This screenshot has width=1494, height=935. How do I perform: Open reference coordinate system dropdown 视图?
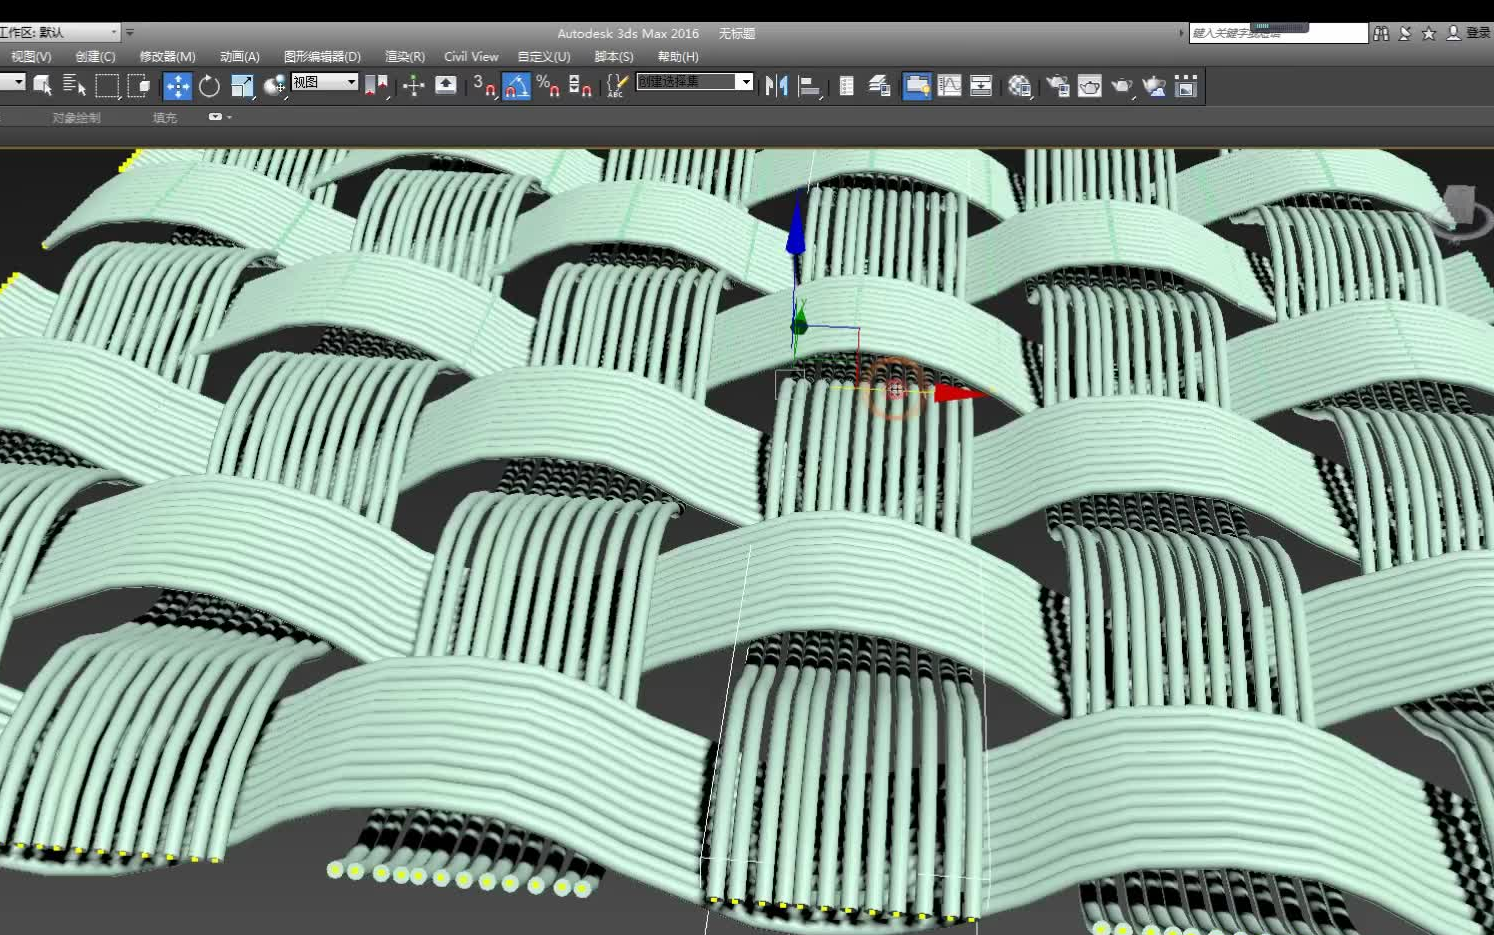point(324,82)
